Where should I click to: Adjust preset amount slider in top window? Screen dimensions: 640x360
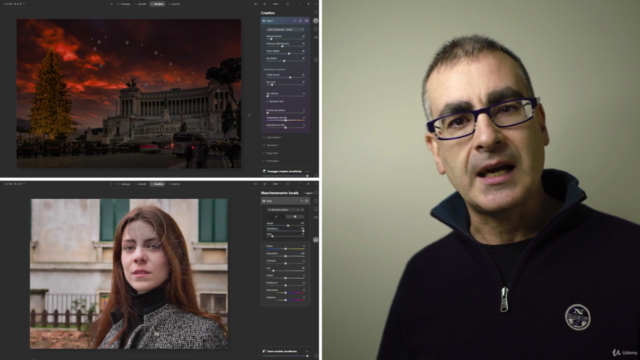tap(285, 176)
